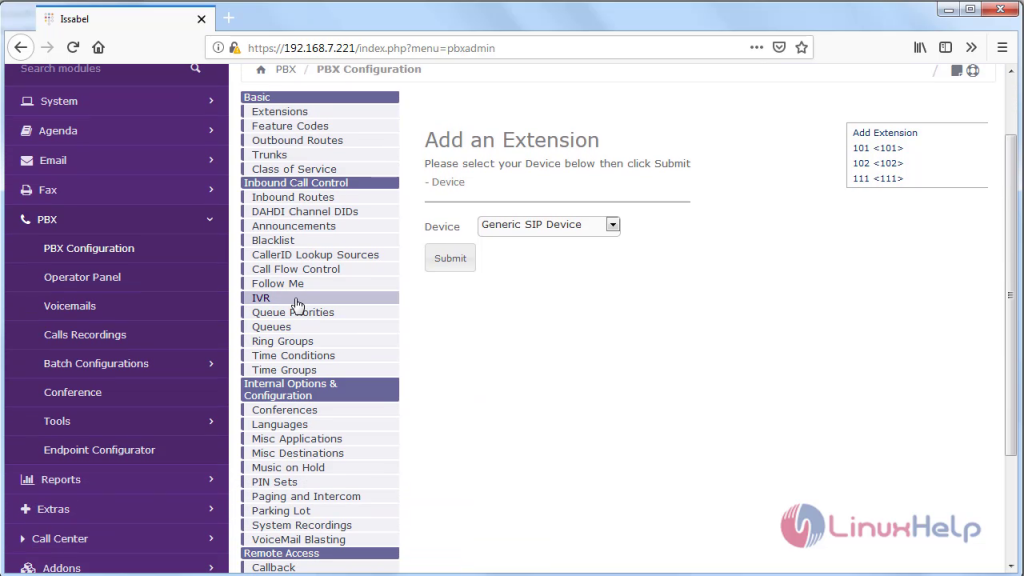Select extension 111 <111>

(x=878, y=178)
